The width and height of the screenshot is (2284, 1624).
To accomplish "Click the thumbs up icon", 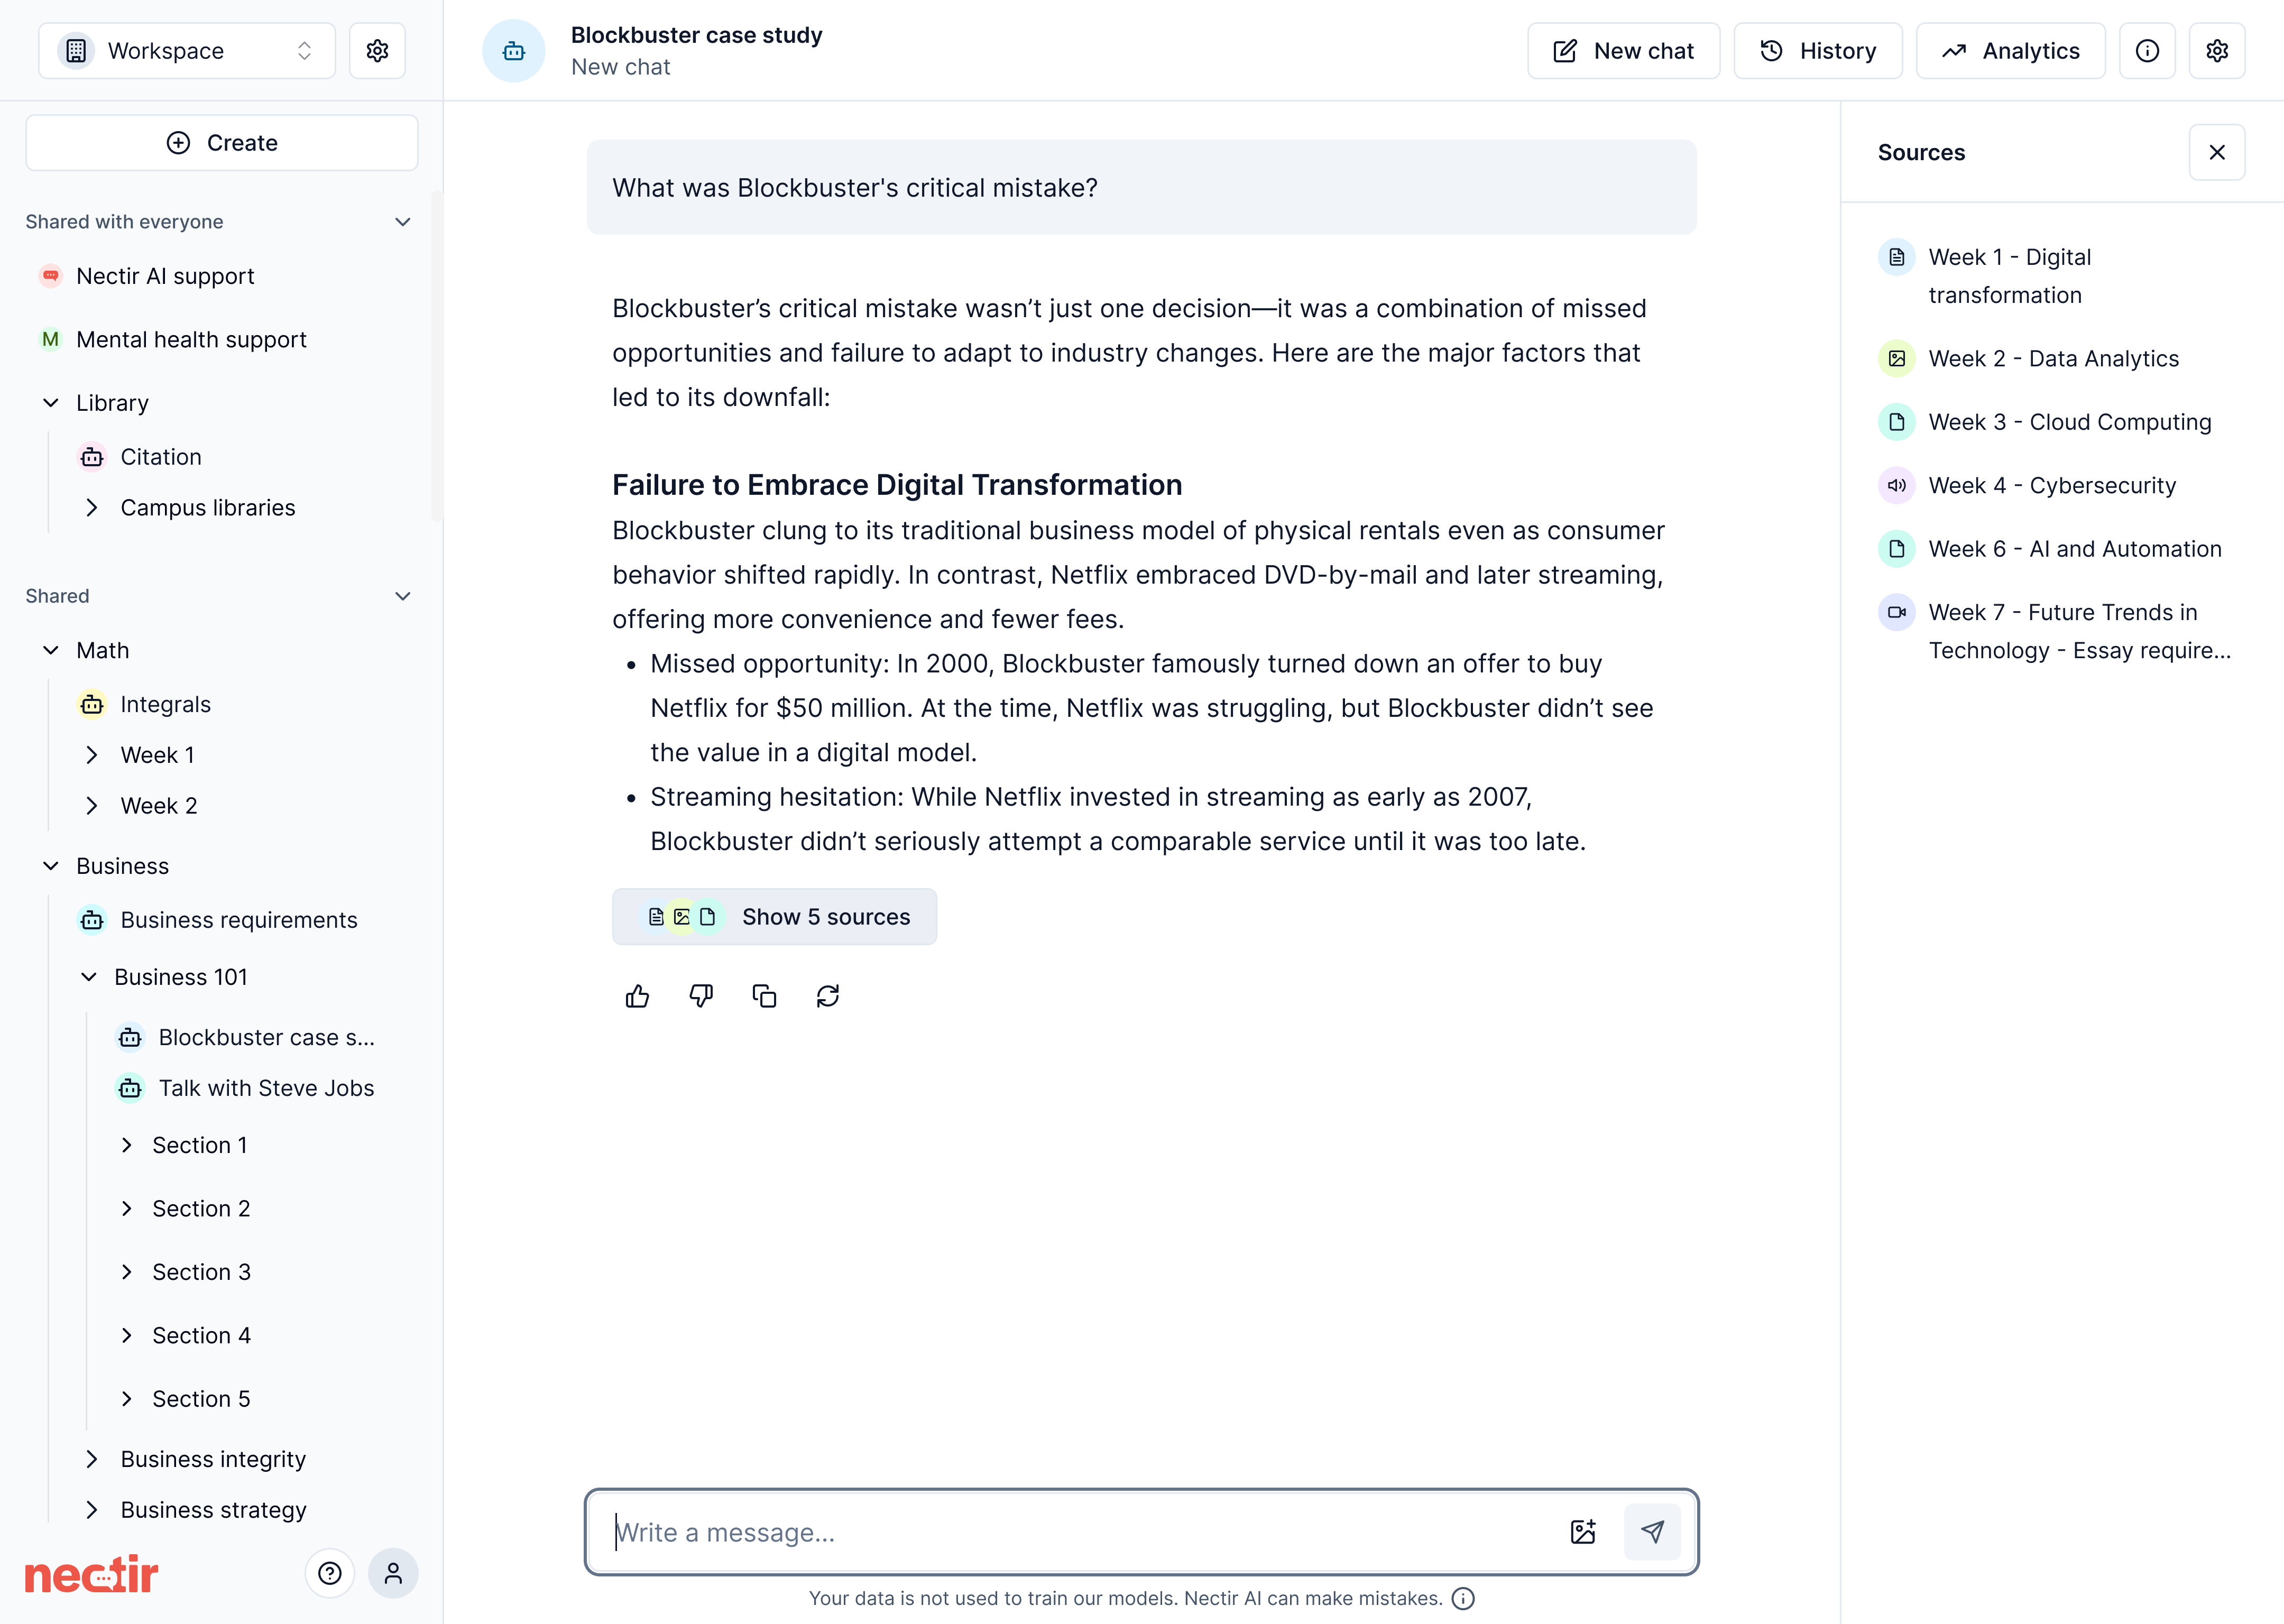I will [x=637, y=996].
